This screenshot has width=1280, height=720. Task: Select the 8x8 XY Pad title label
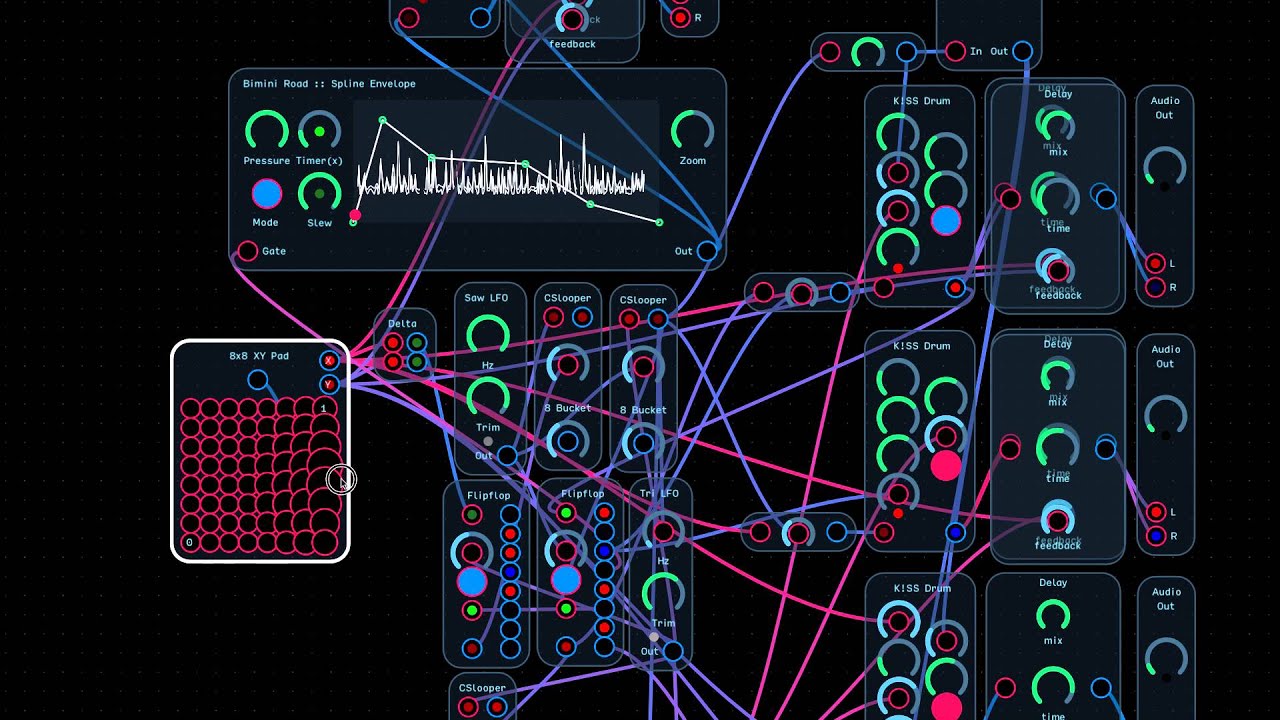[x=259, y=356]
